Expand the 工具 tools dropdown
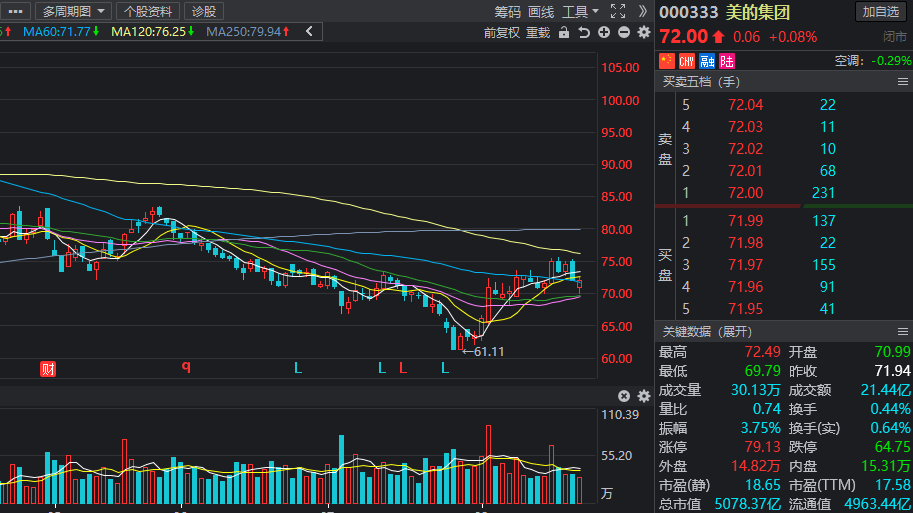913x513 pixels. pos(580,11)
